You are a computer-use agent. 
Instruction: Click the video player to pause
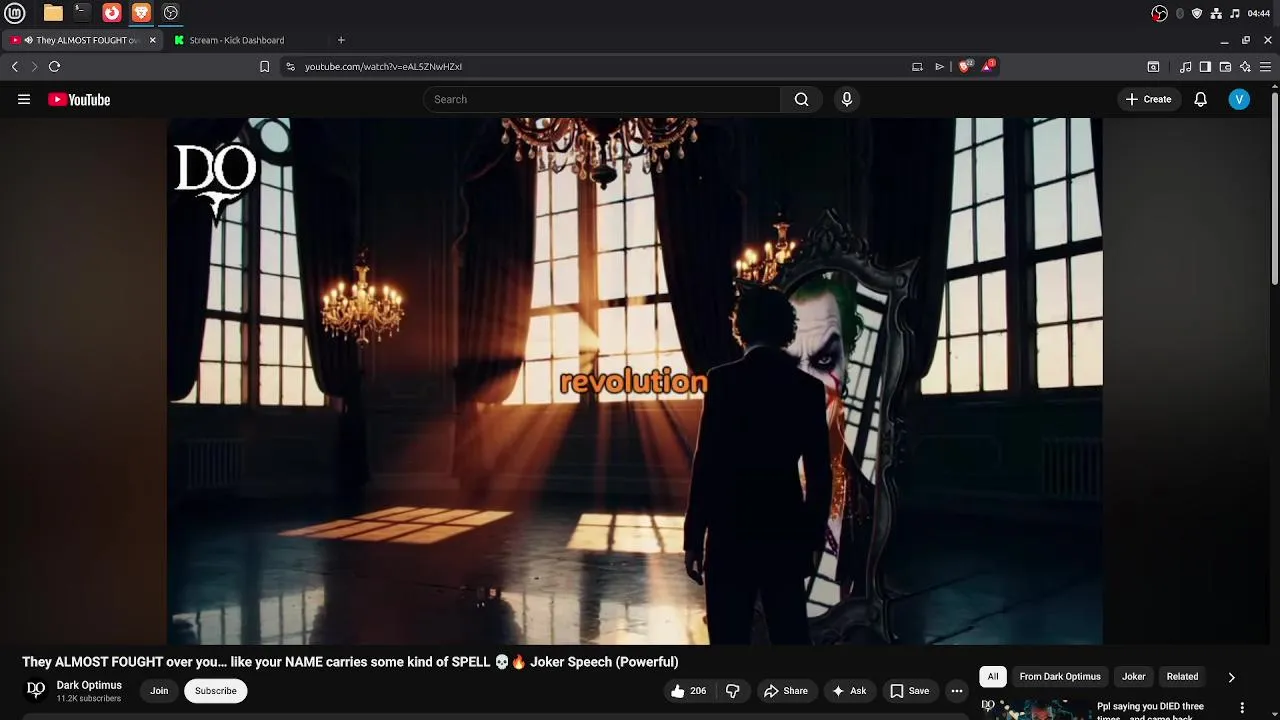pyautogui.click(x=634, y=381)
